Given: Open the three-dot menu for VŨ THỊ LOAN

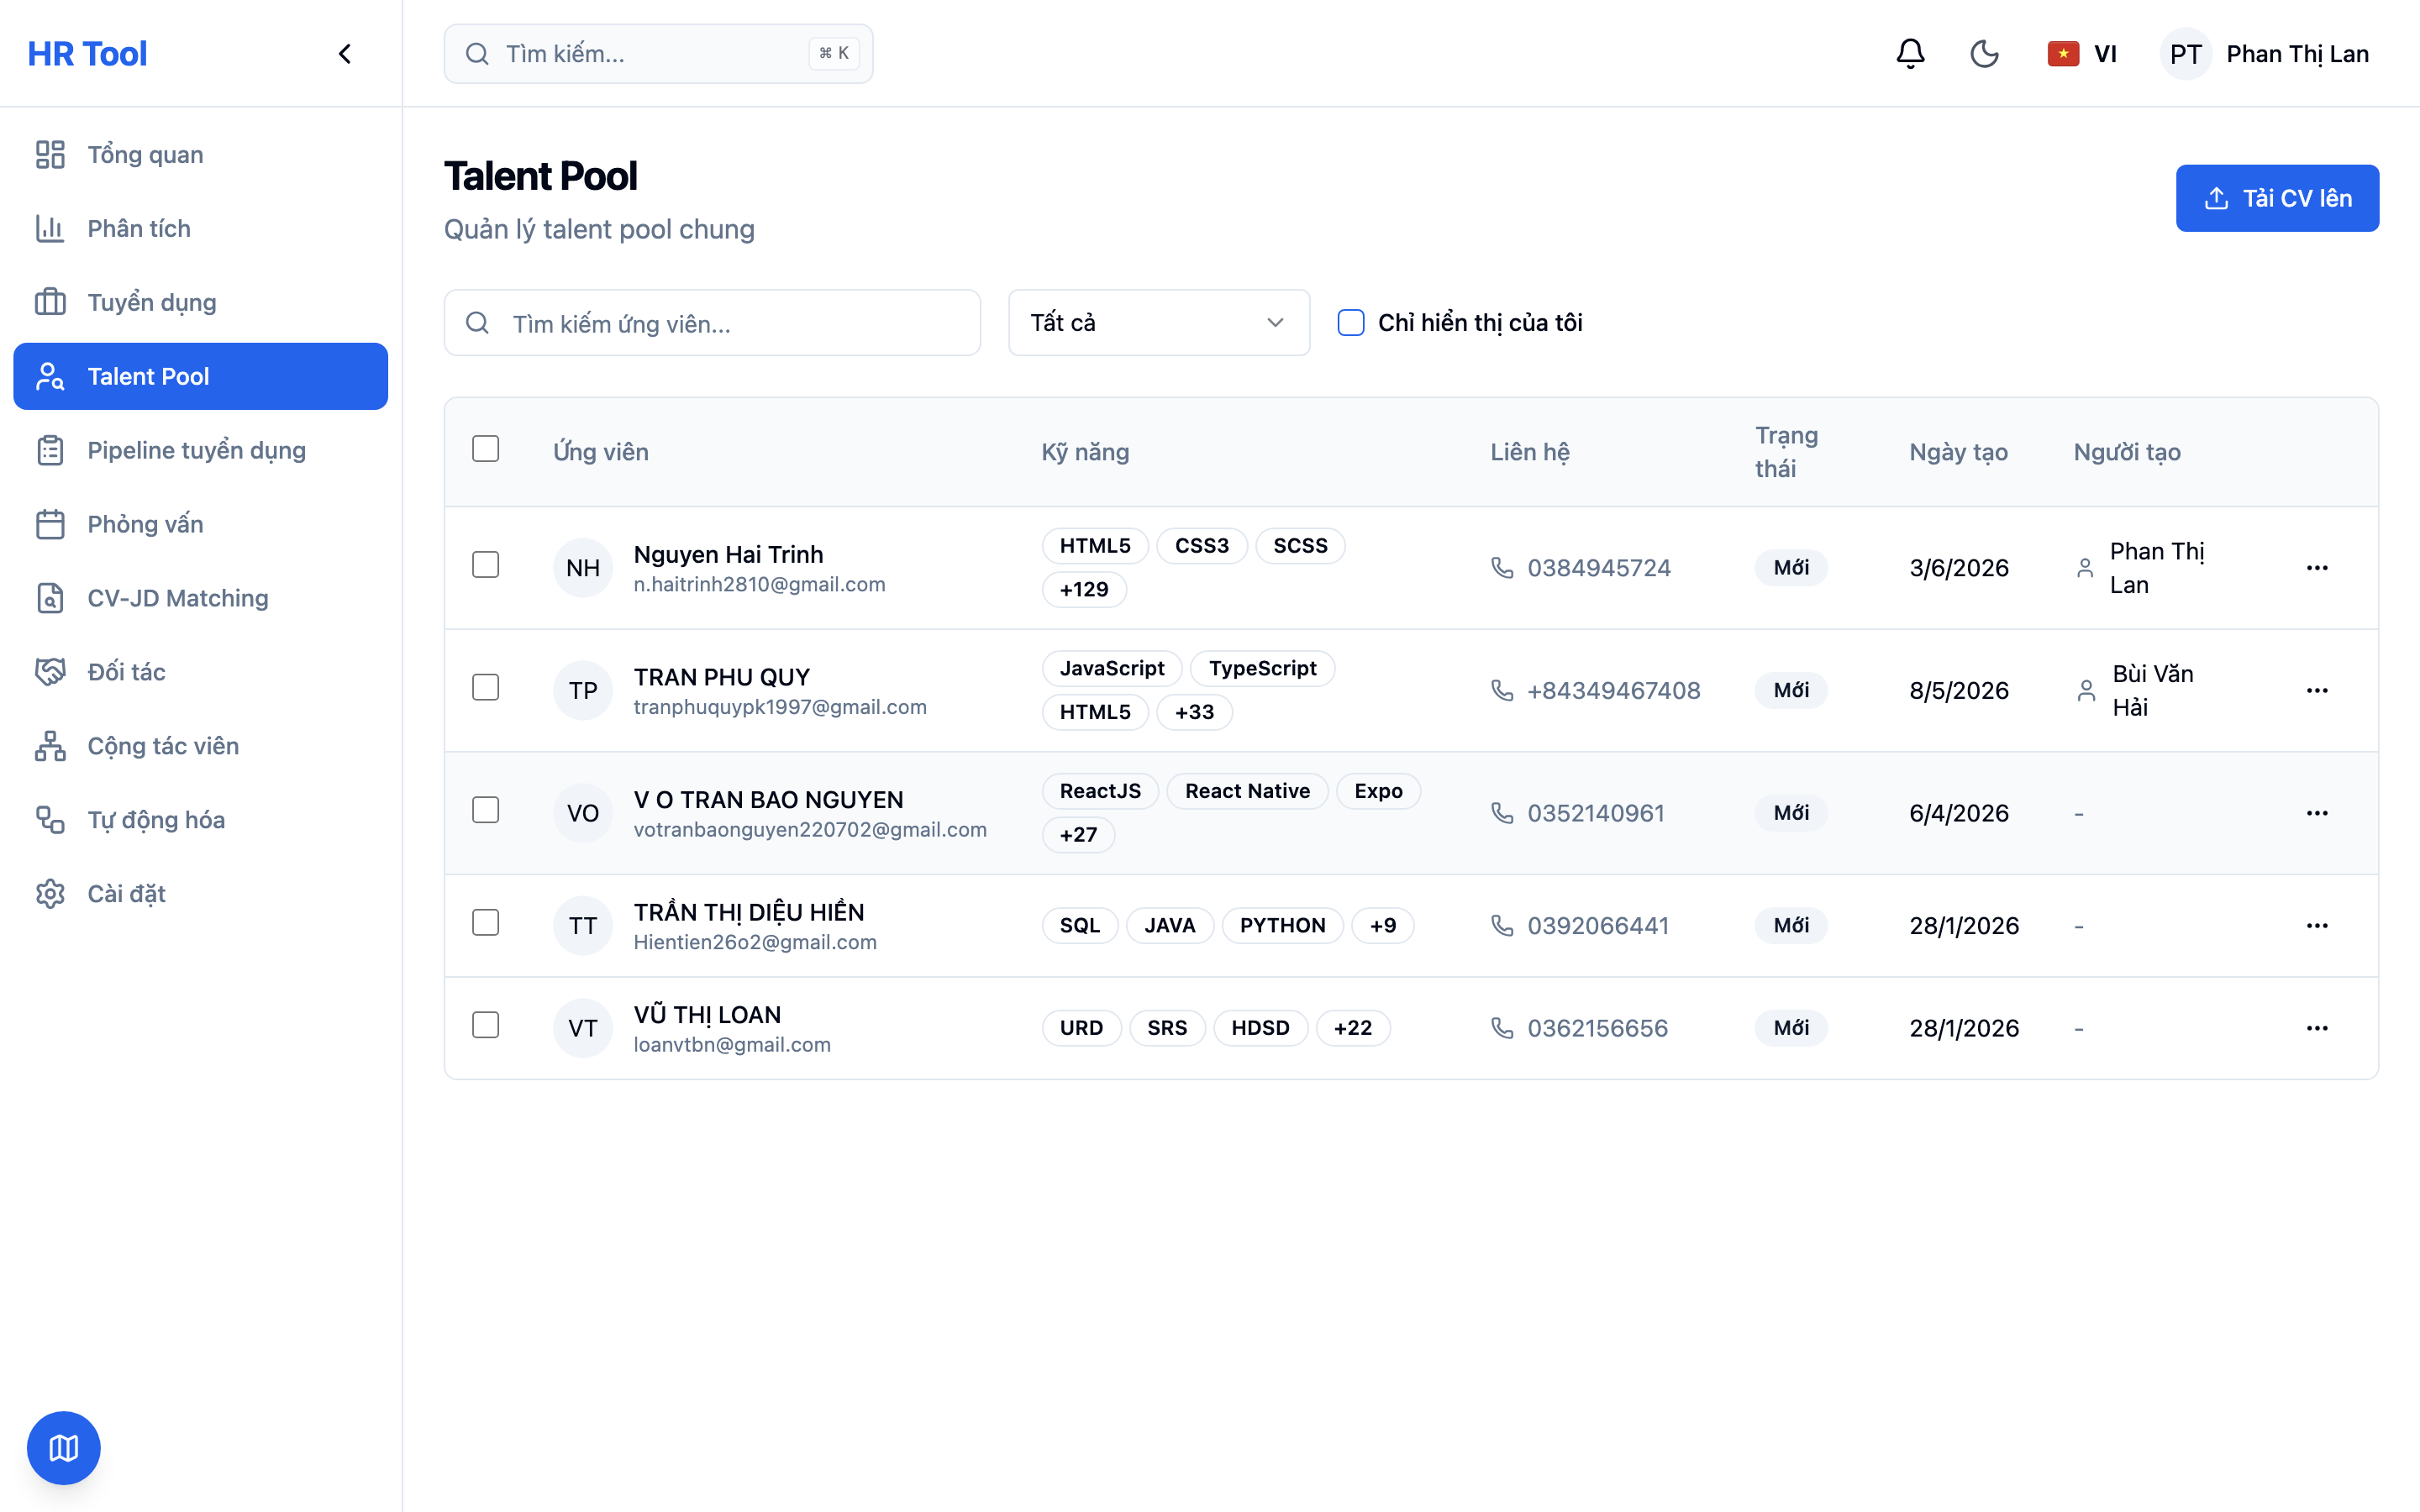Looking at the screenshot, I should tap(2317, 1028).
